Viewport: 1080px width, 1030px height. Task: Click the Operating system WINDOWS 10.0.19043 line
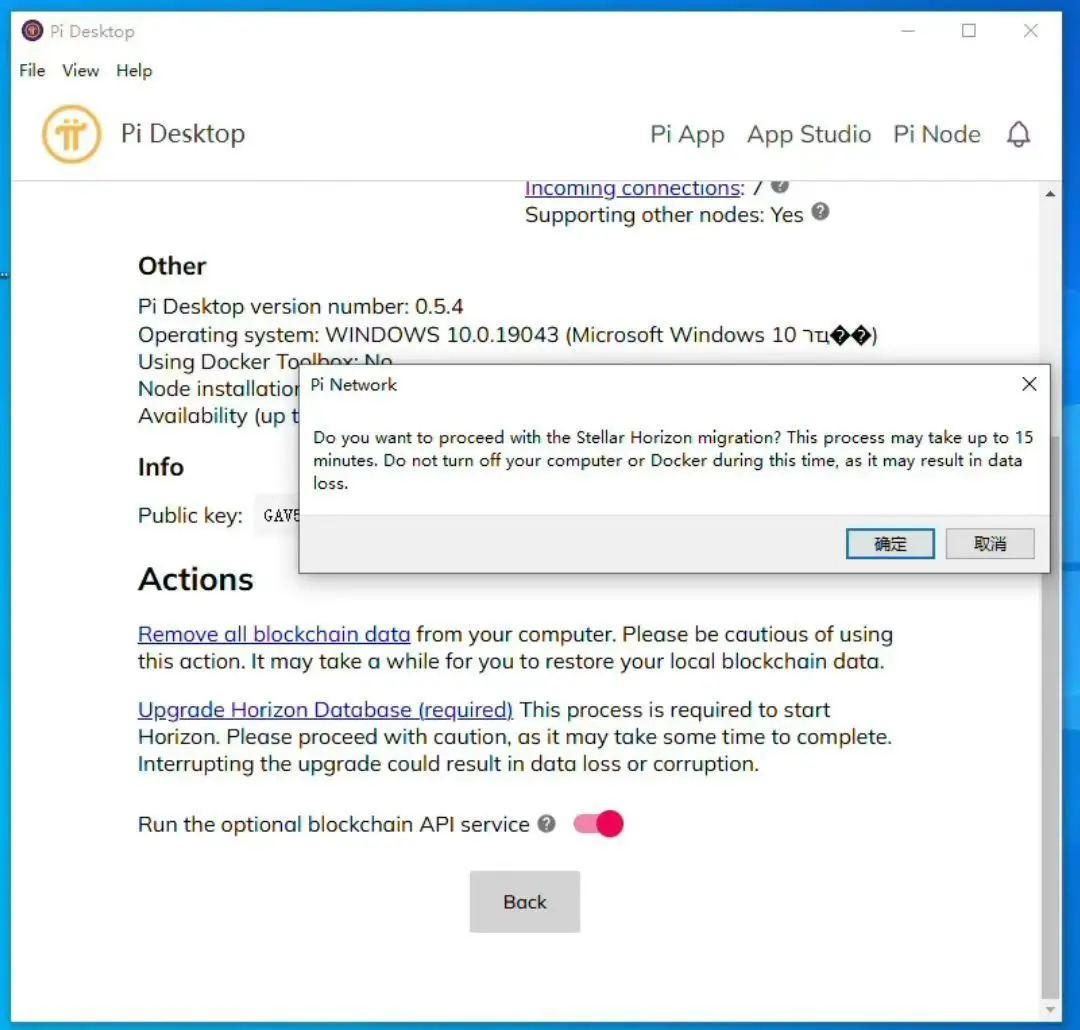coord(507,335)
